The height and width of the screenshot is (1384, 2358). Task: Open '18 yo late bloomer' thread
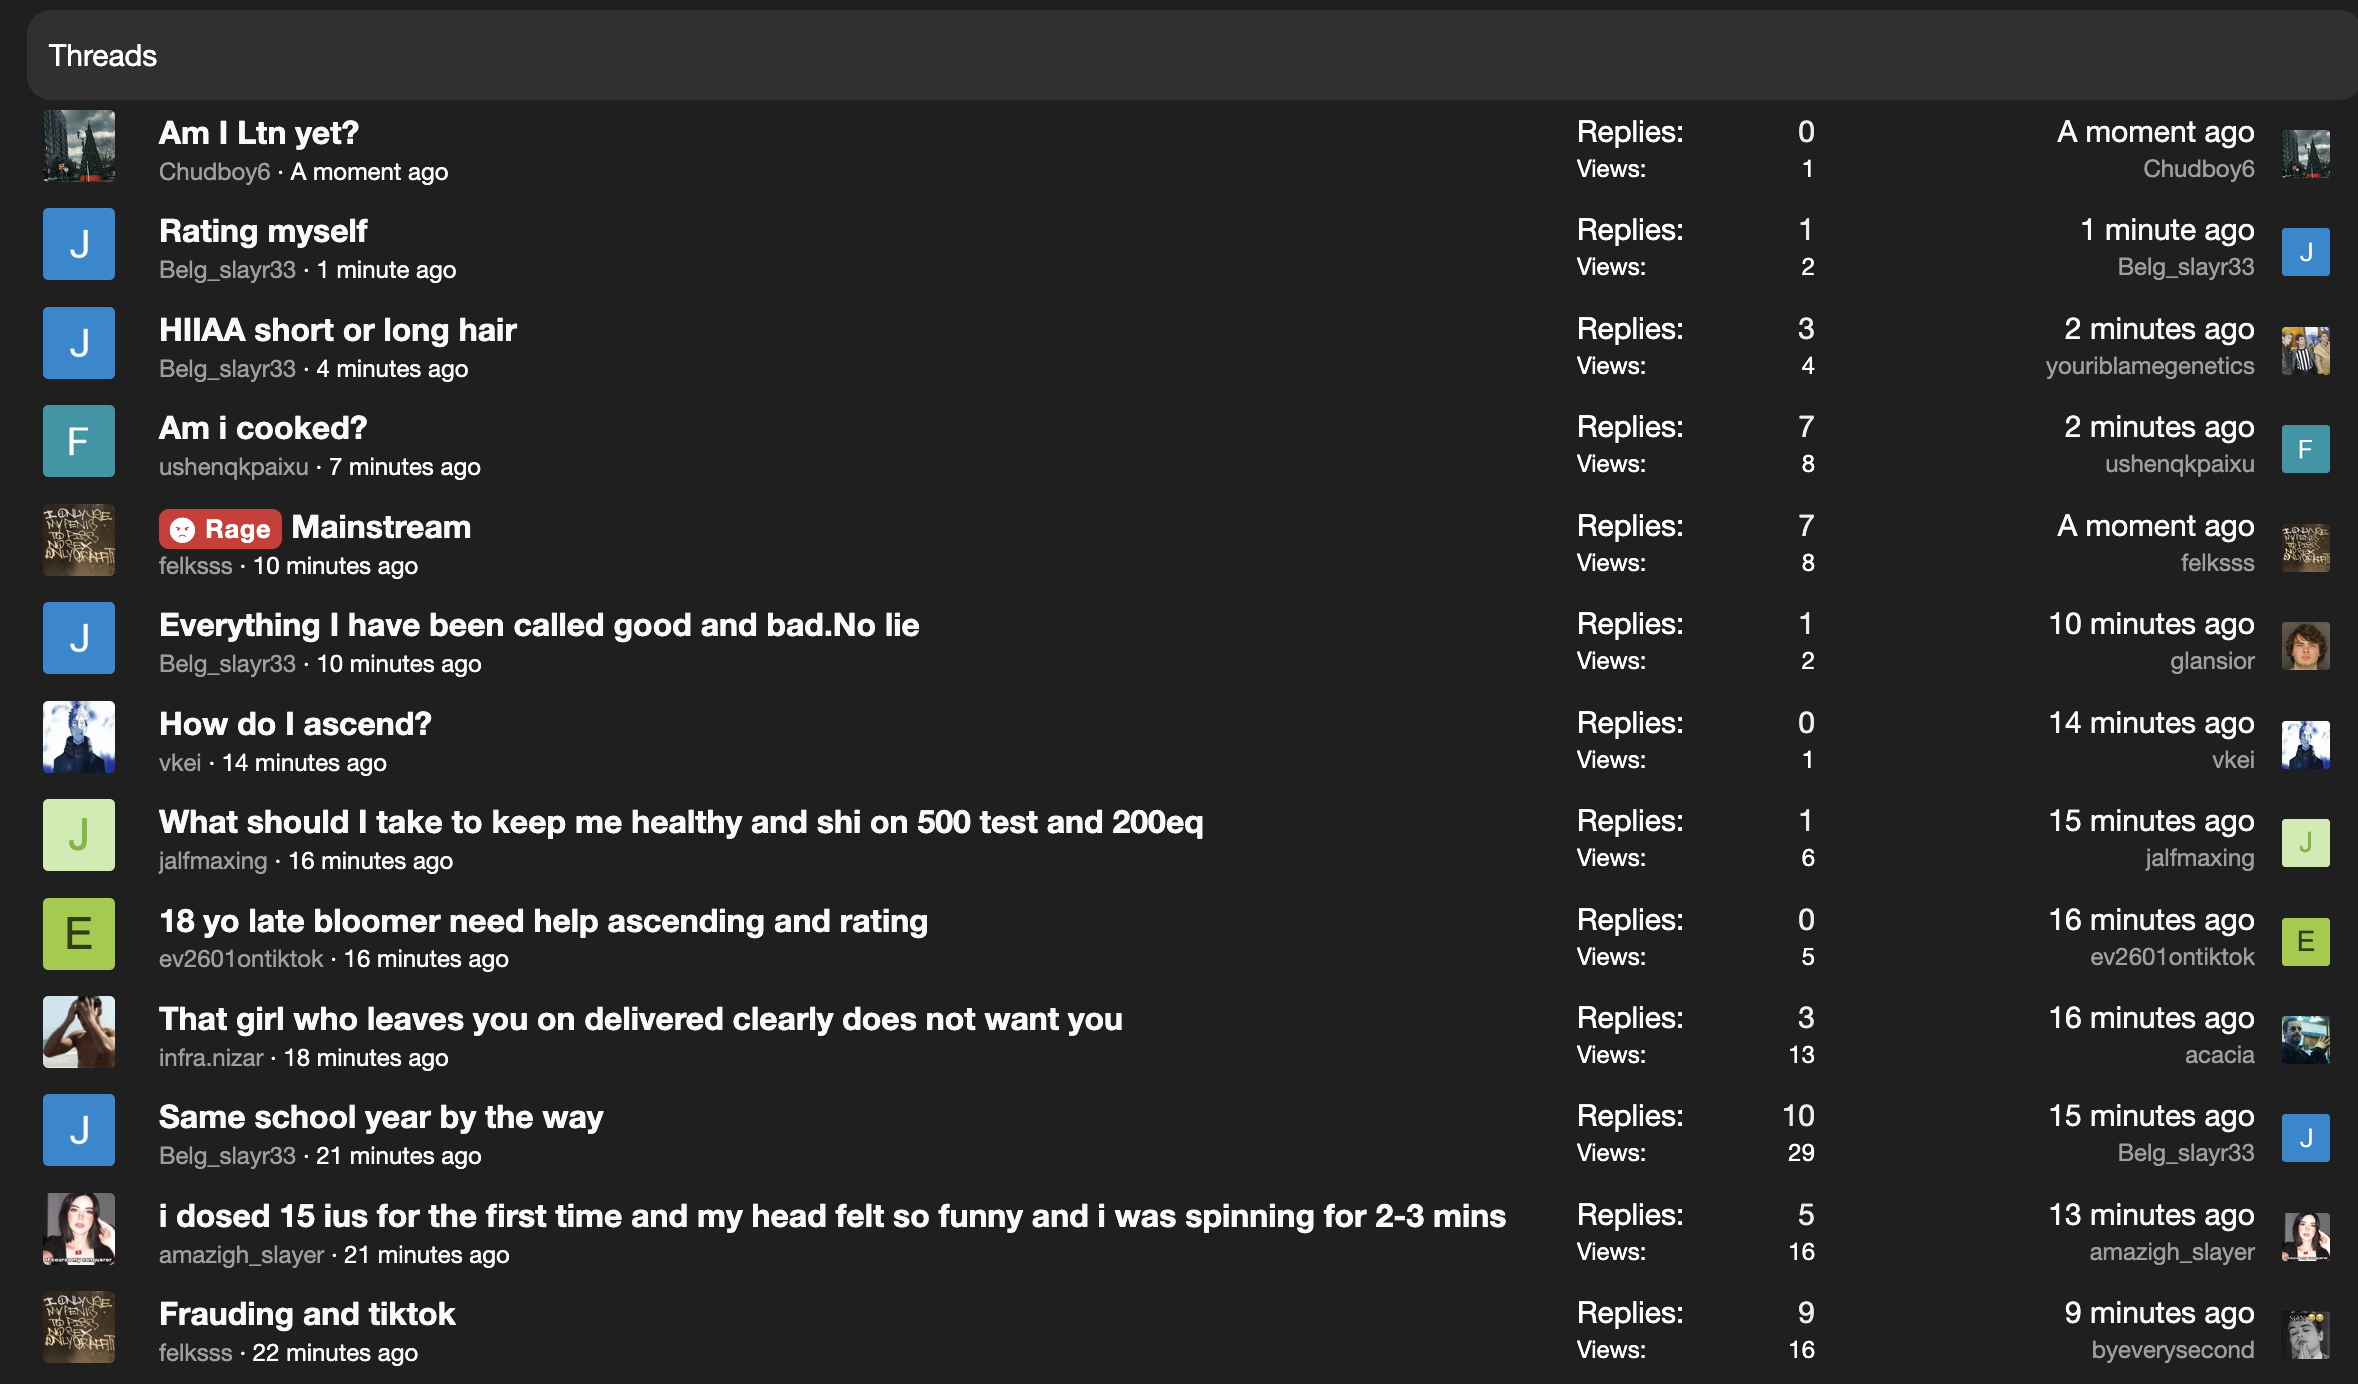[543, 921]
